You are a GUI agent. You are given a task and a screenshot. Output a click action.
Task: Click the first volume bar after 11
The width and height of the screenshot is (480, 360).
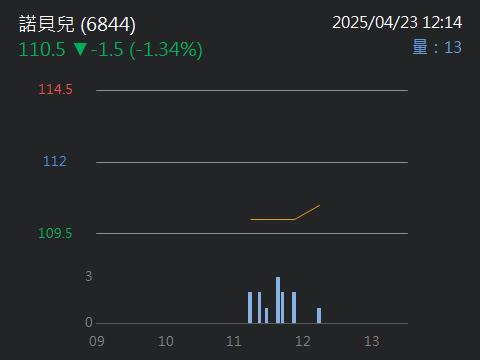coord(250,308)
